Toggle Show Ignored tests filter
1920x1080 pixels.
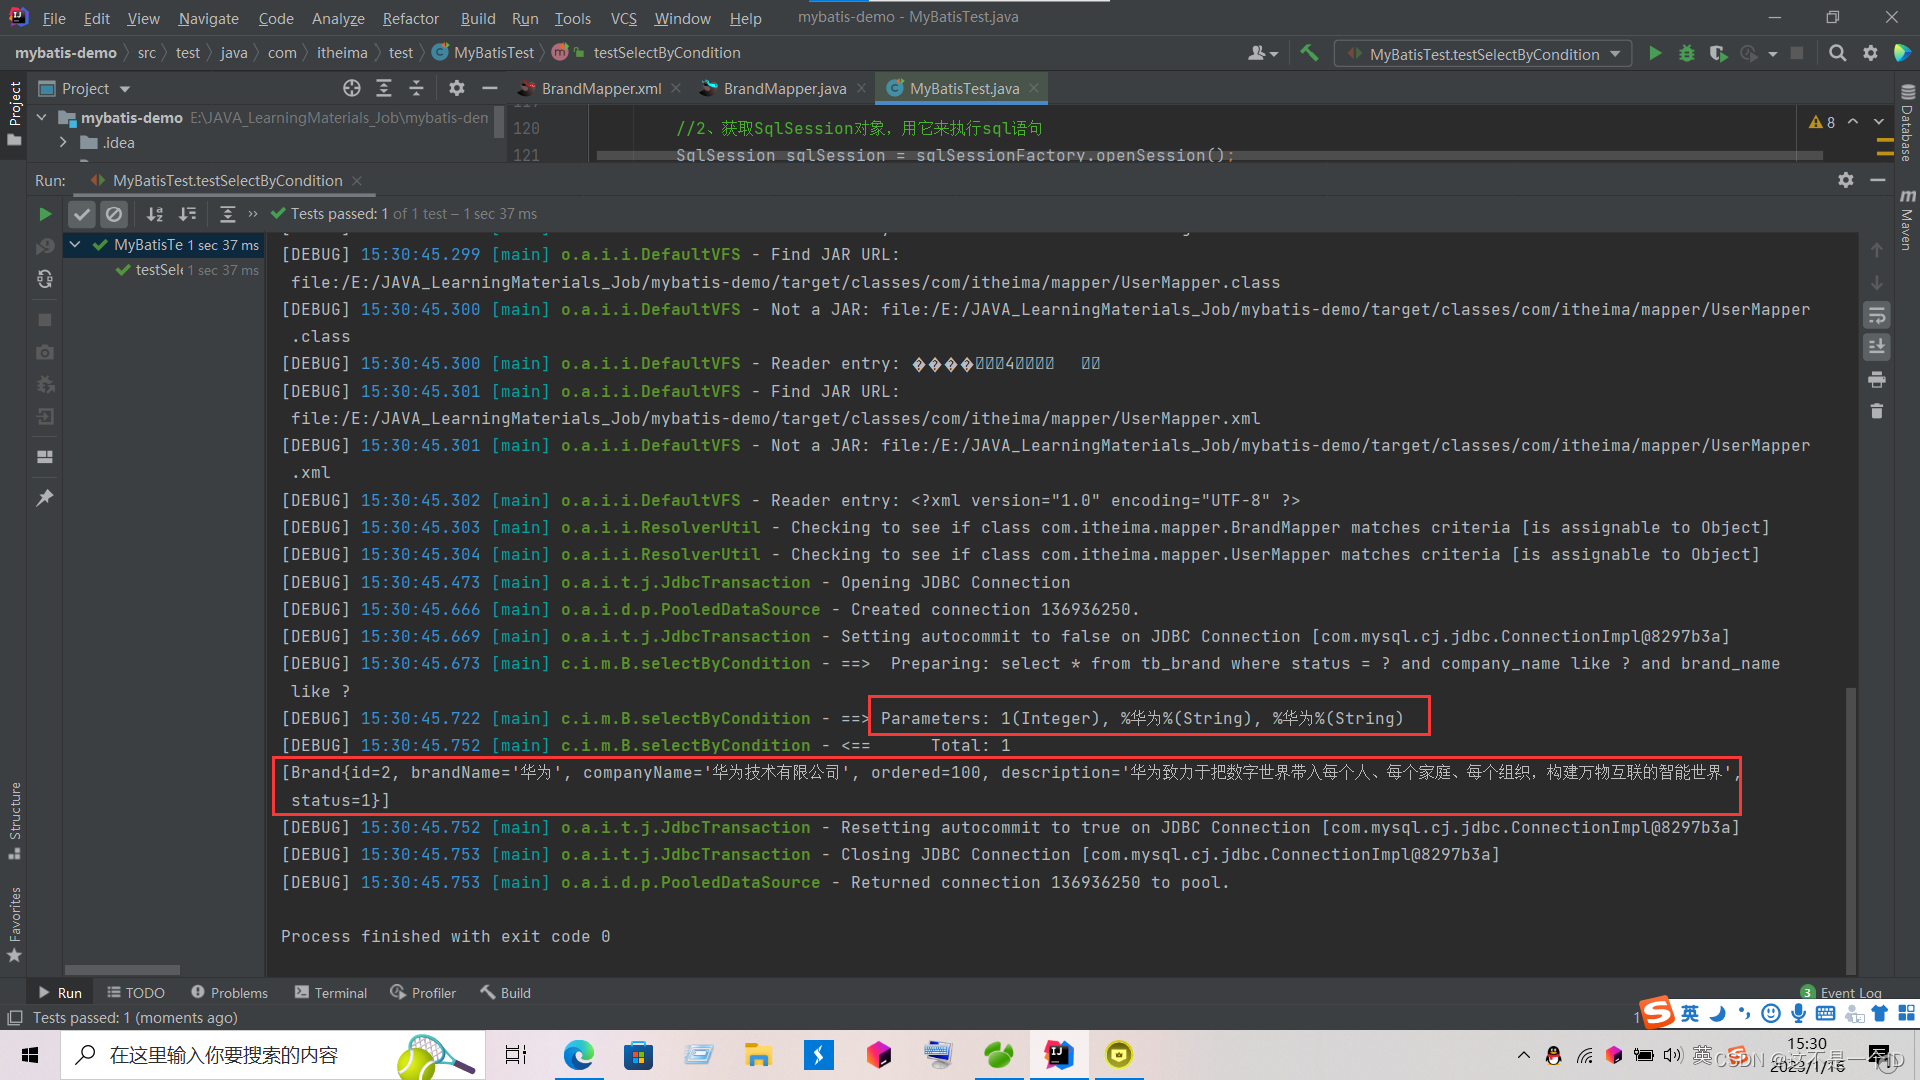[x=114, y=214]
